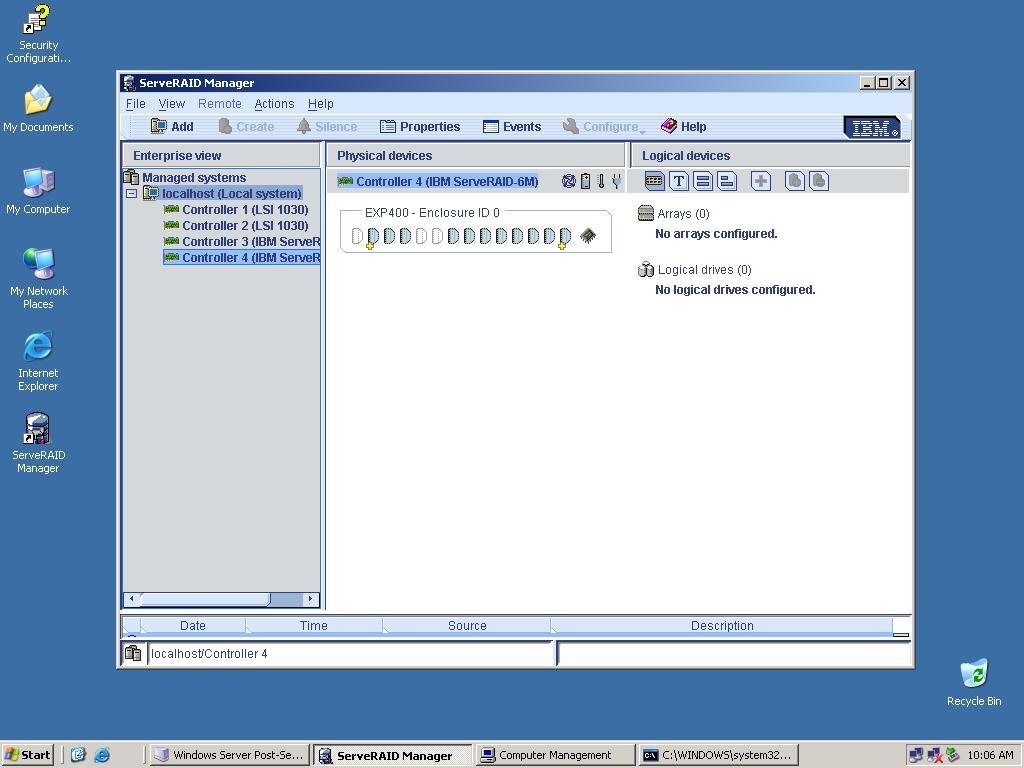Click the Events toolbar icon
The height and width of the screenshot is (768, 1024).
click(x=512, y=126)
